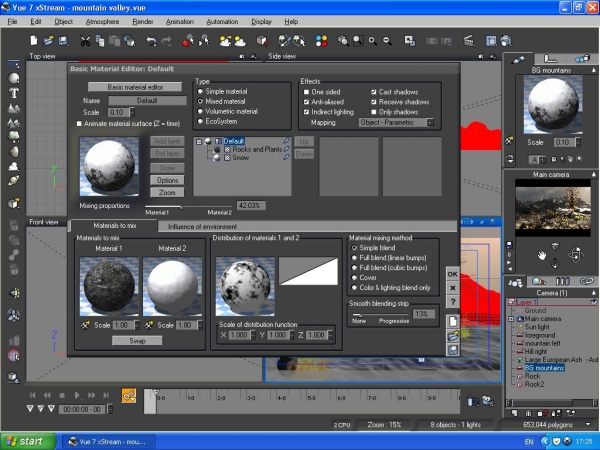Open the Automation menu
The image size is (600, 450).
(x=222, y=21)
